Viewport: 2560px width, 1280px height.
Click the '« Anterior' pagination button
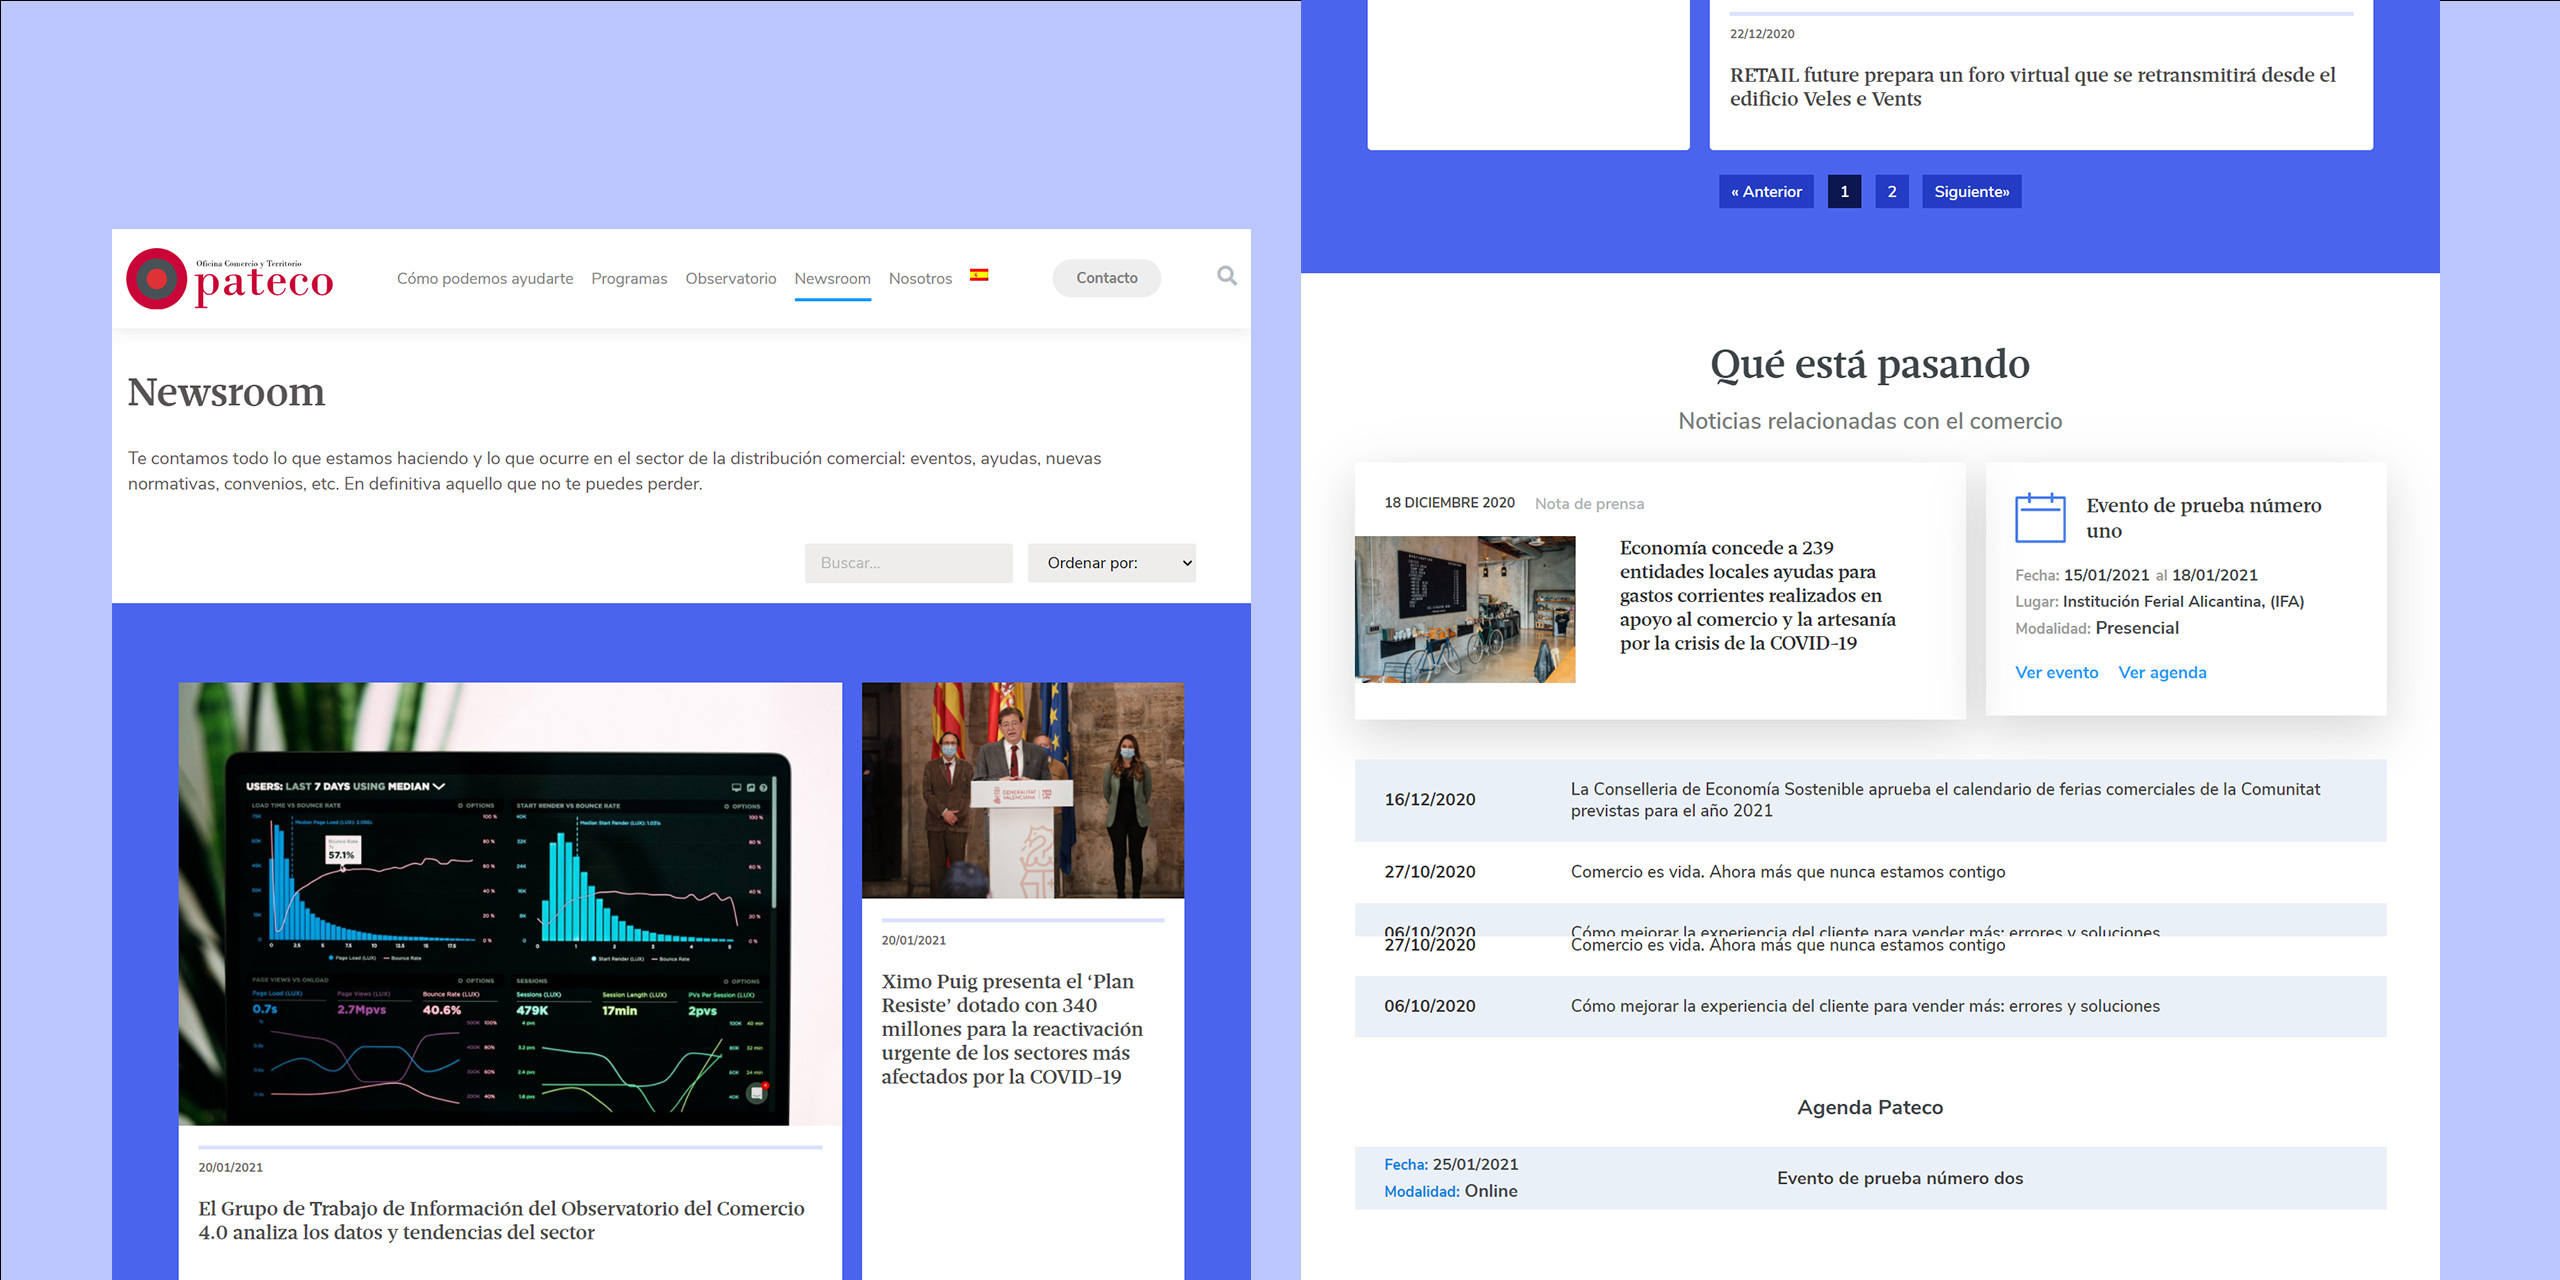point(1765,191)
